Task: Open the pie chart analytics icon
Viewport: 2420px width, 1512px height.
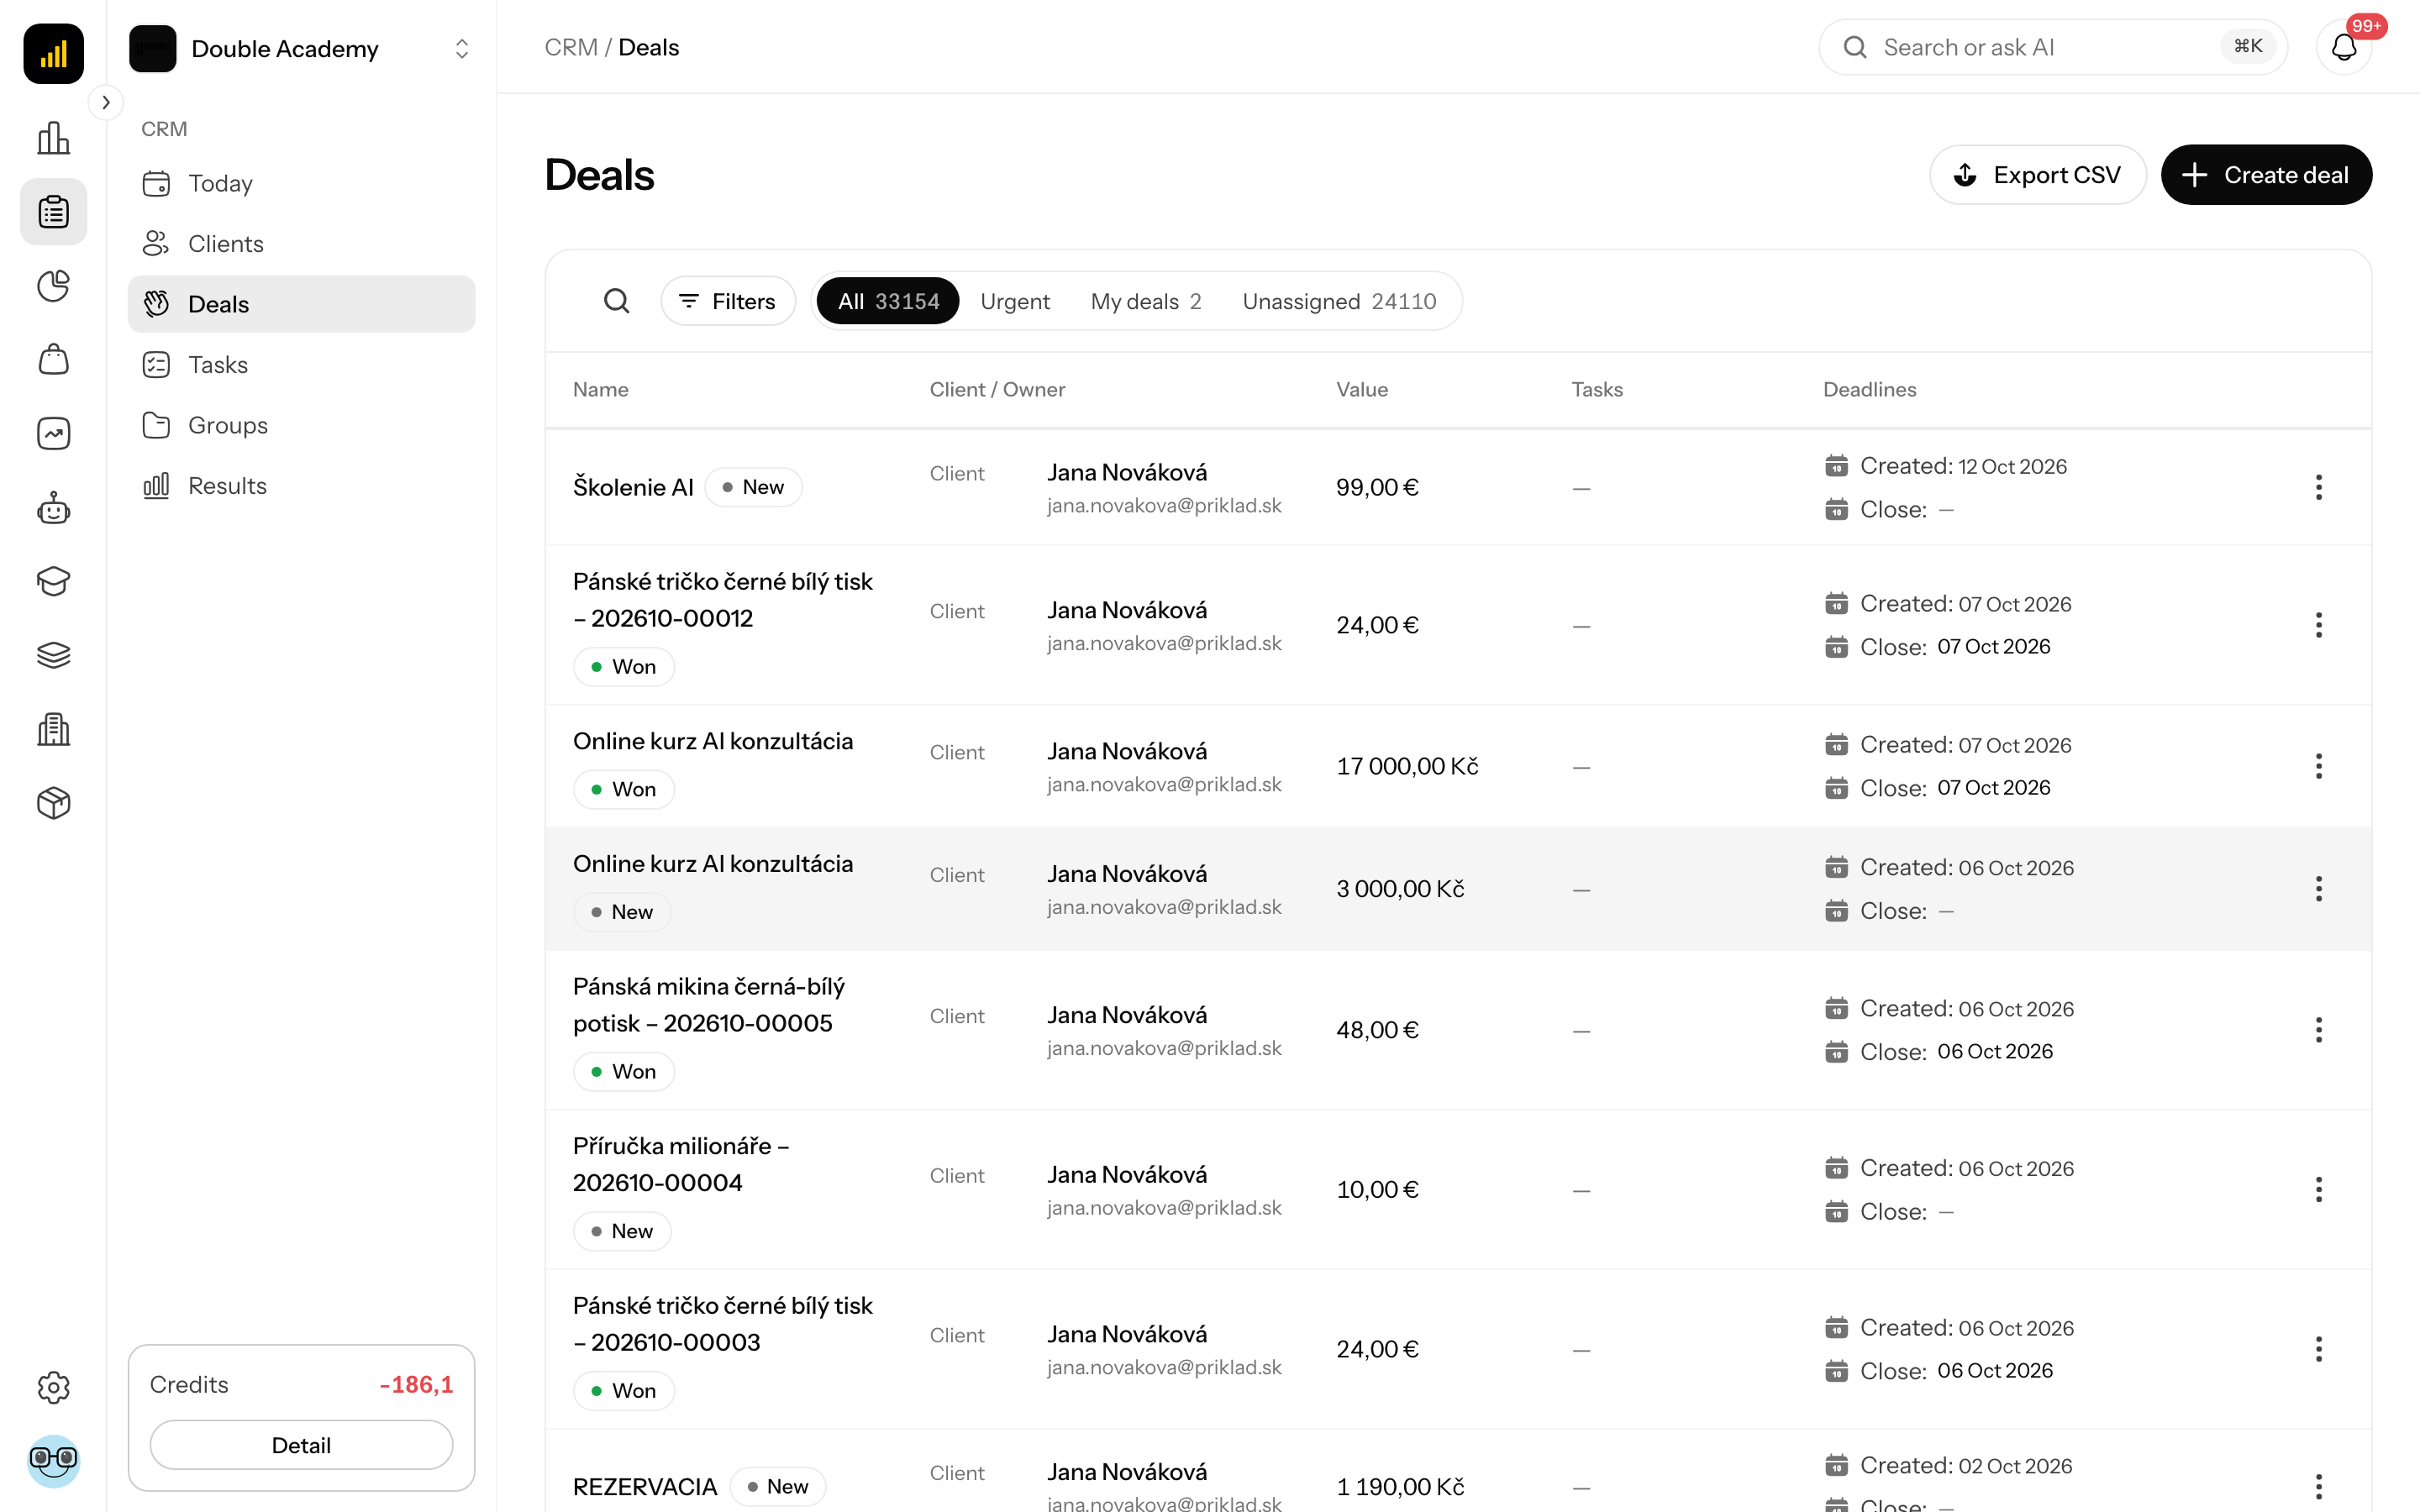Action: pos(53,286)
